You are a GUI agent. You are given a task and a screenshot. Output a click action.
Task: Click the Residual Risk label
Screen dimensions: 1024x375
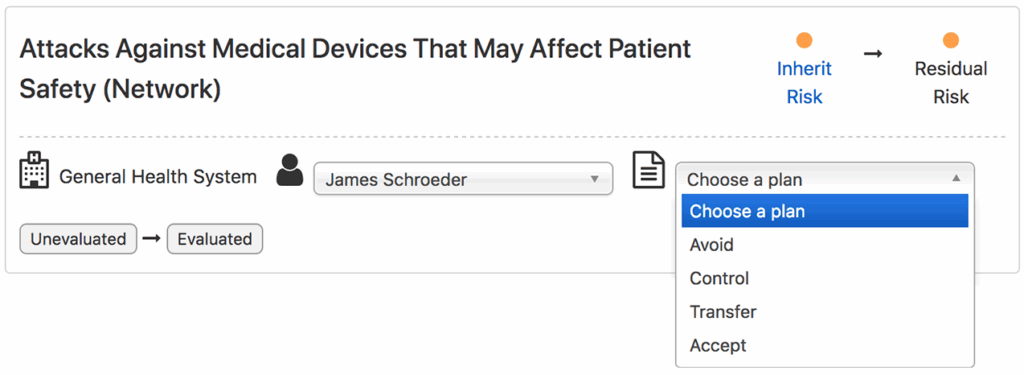(951, 83)
